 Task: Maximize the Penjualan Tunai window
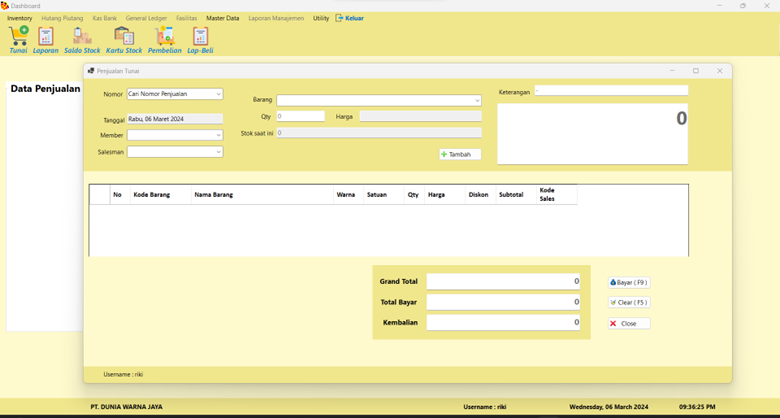point(696,71)
